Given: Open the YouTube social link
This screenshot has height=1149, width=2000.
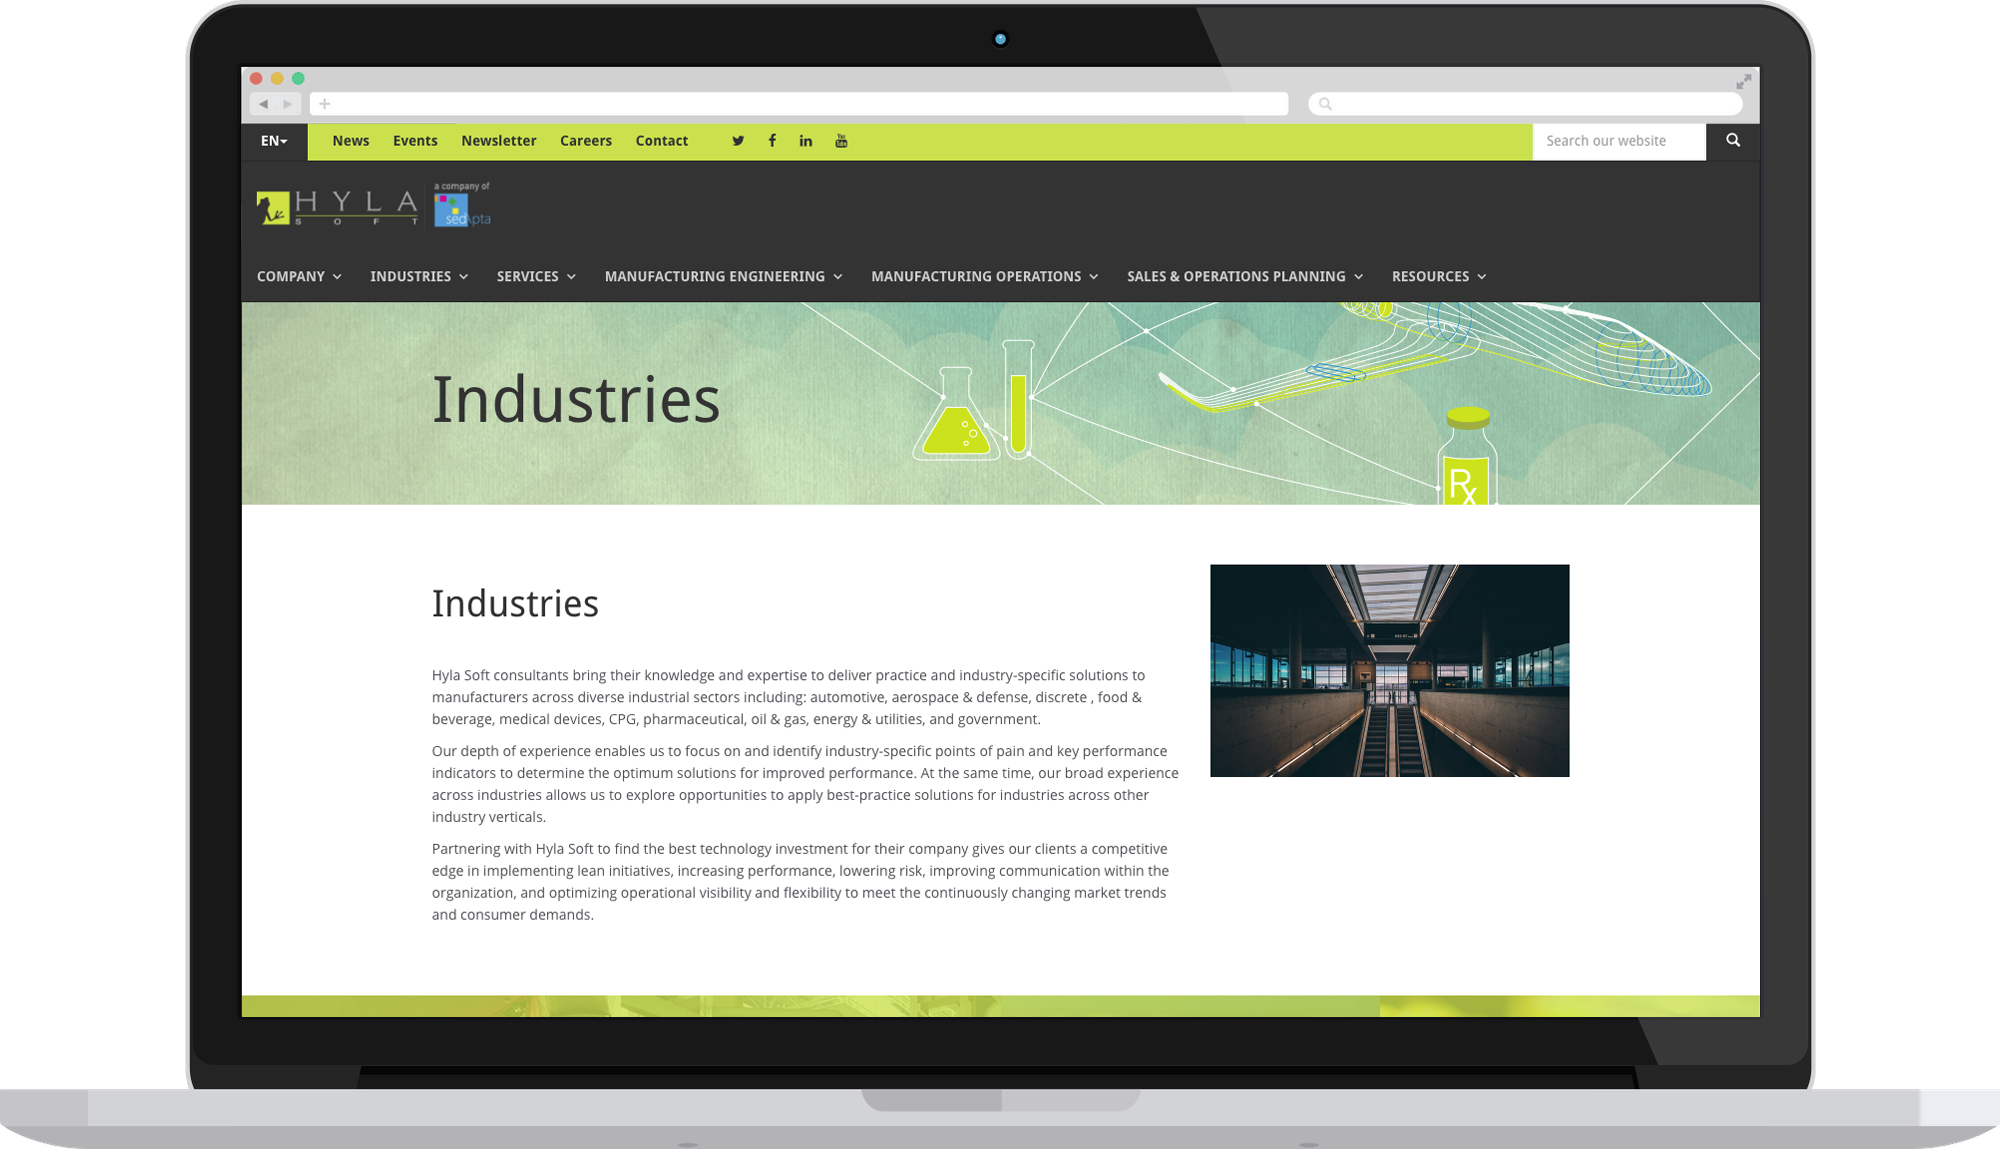Looking at the screenshot, I should point(841,141).
